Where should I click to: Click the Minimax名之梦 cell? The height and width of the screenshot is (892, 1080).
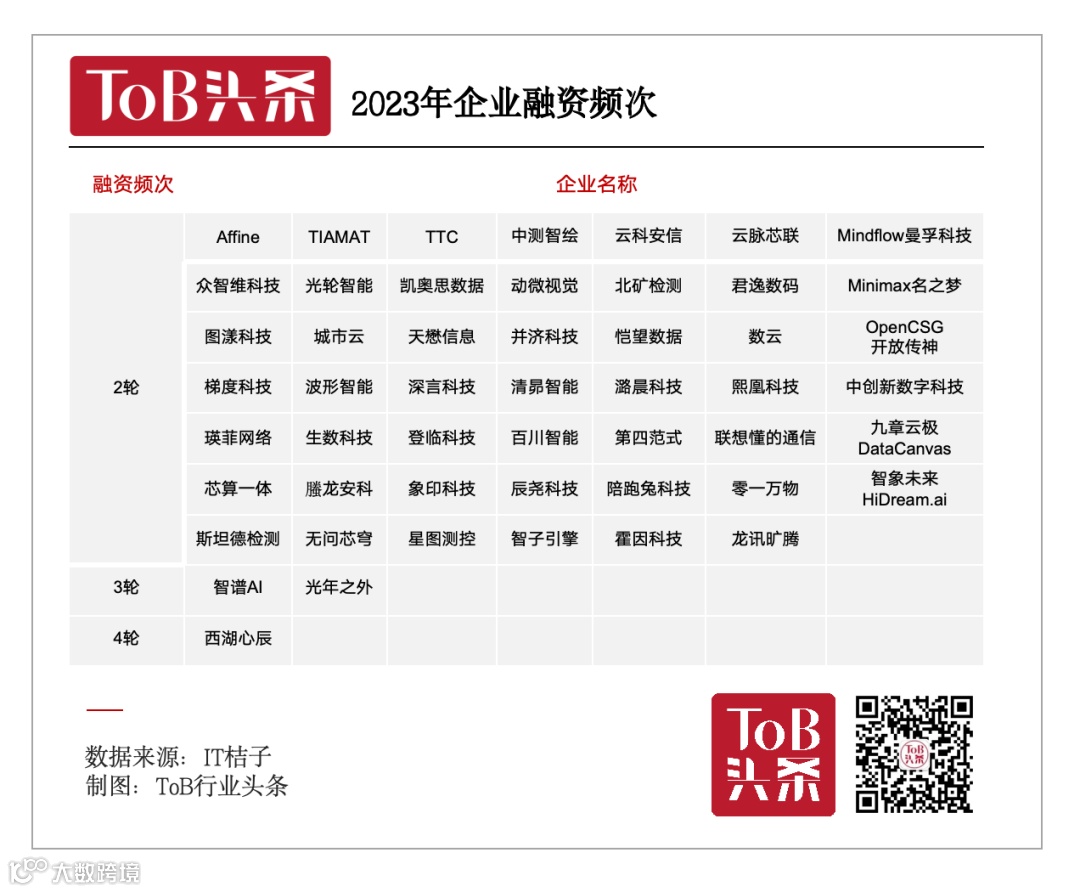point(904,286)
